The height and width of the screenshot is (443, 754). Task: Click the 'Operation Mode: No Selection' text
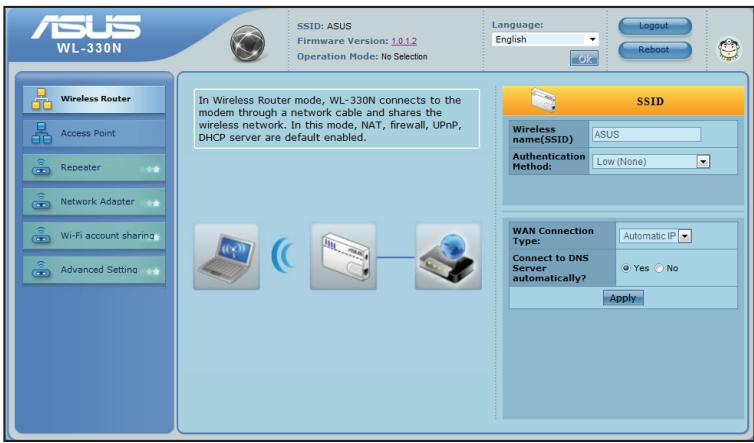point(362,57)
